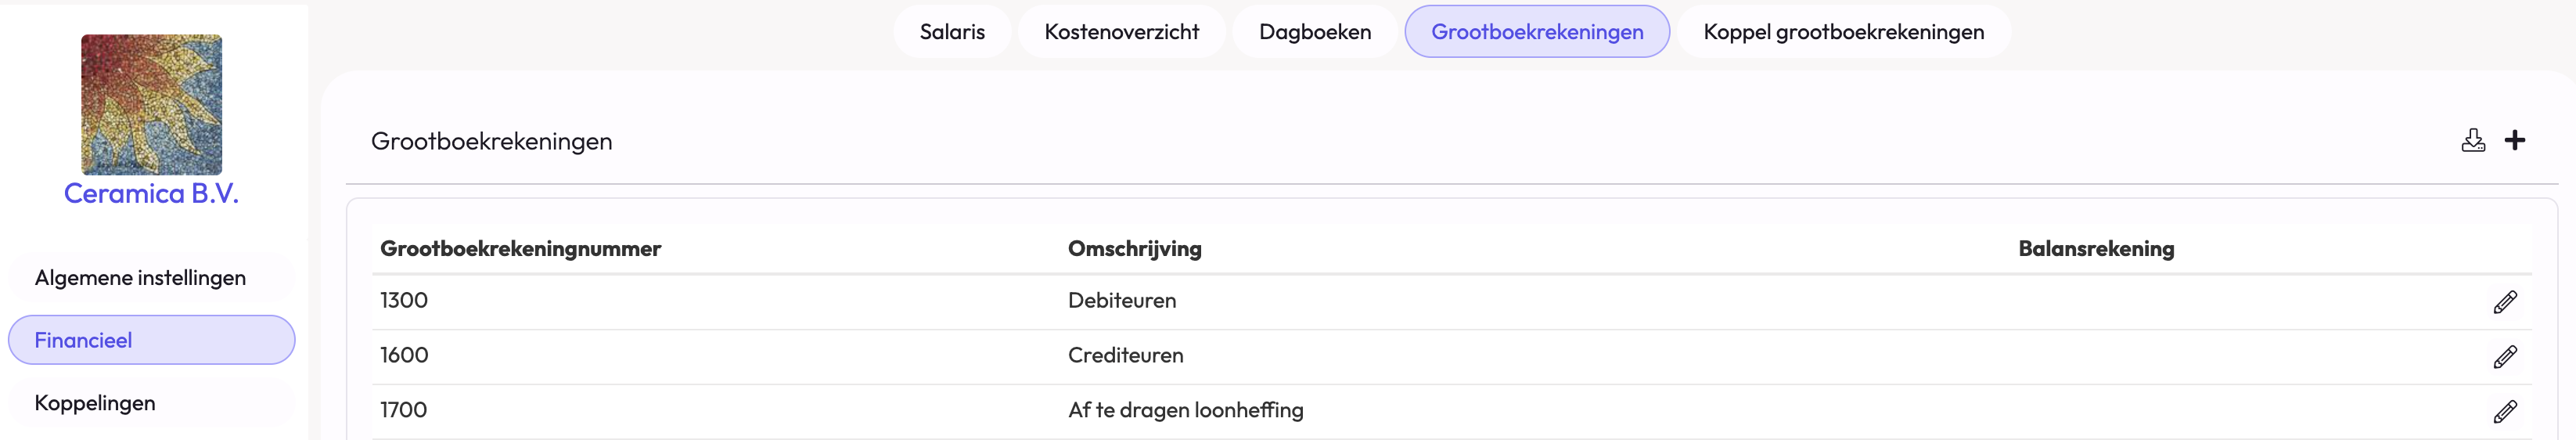The image size is (2576, 440).
Task: Click the Omschrijving column header
Action: 1134,249
